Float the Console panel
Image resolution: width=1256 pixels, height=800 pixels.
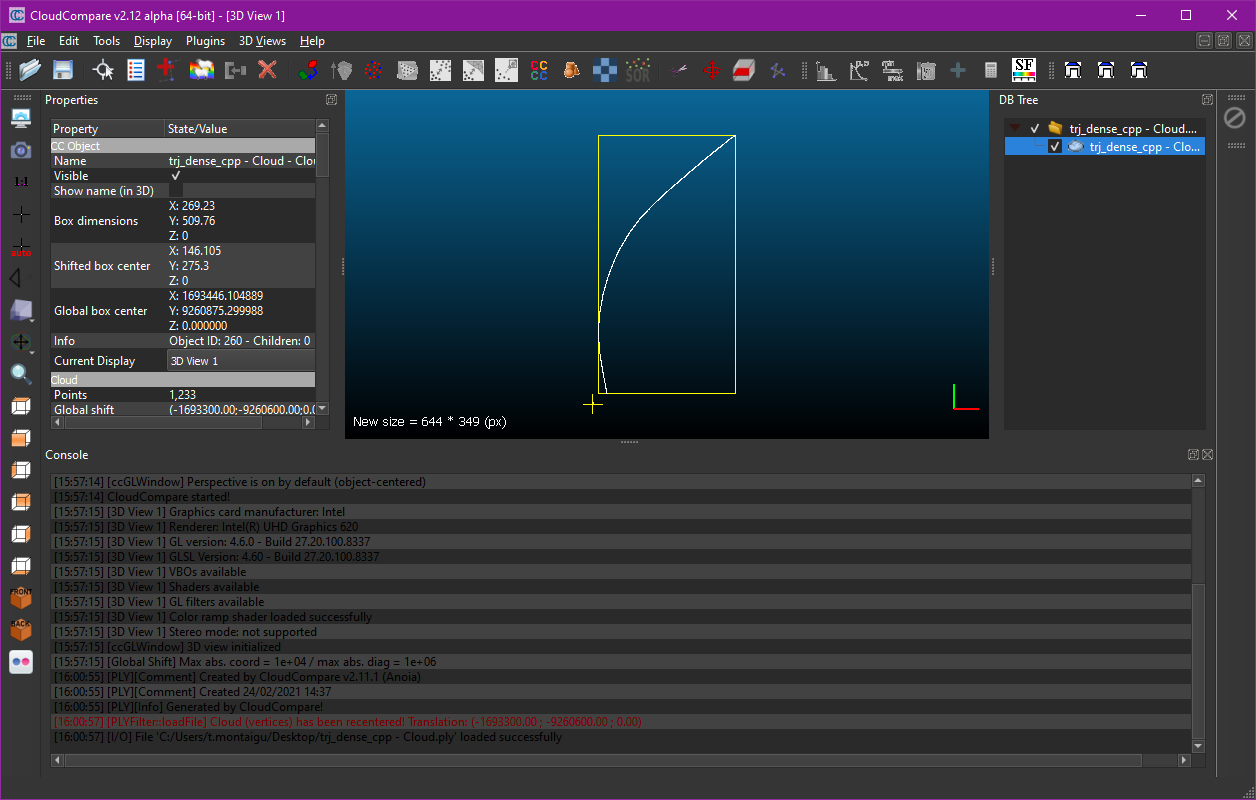1194,455
